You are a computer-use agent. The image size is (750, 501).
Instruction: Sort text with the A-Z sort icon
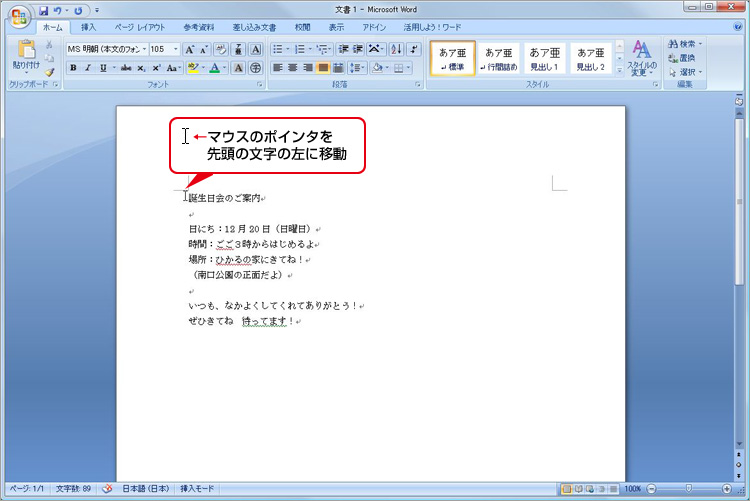point(396,49)
